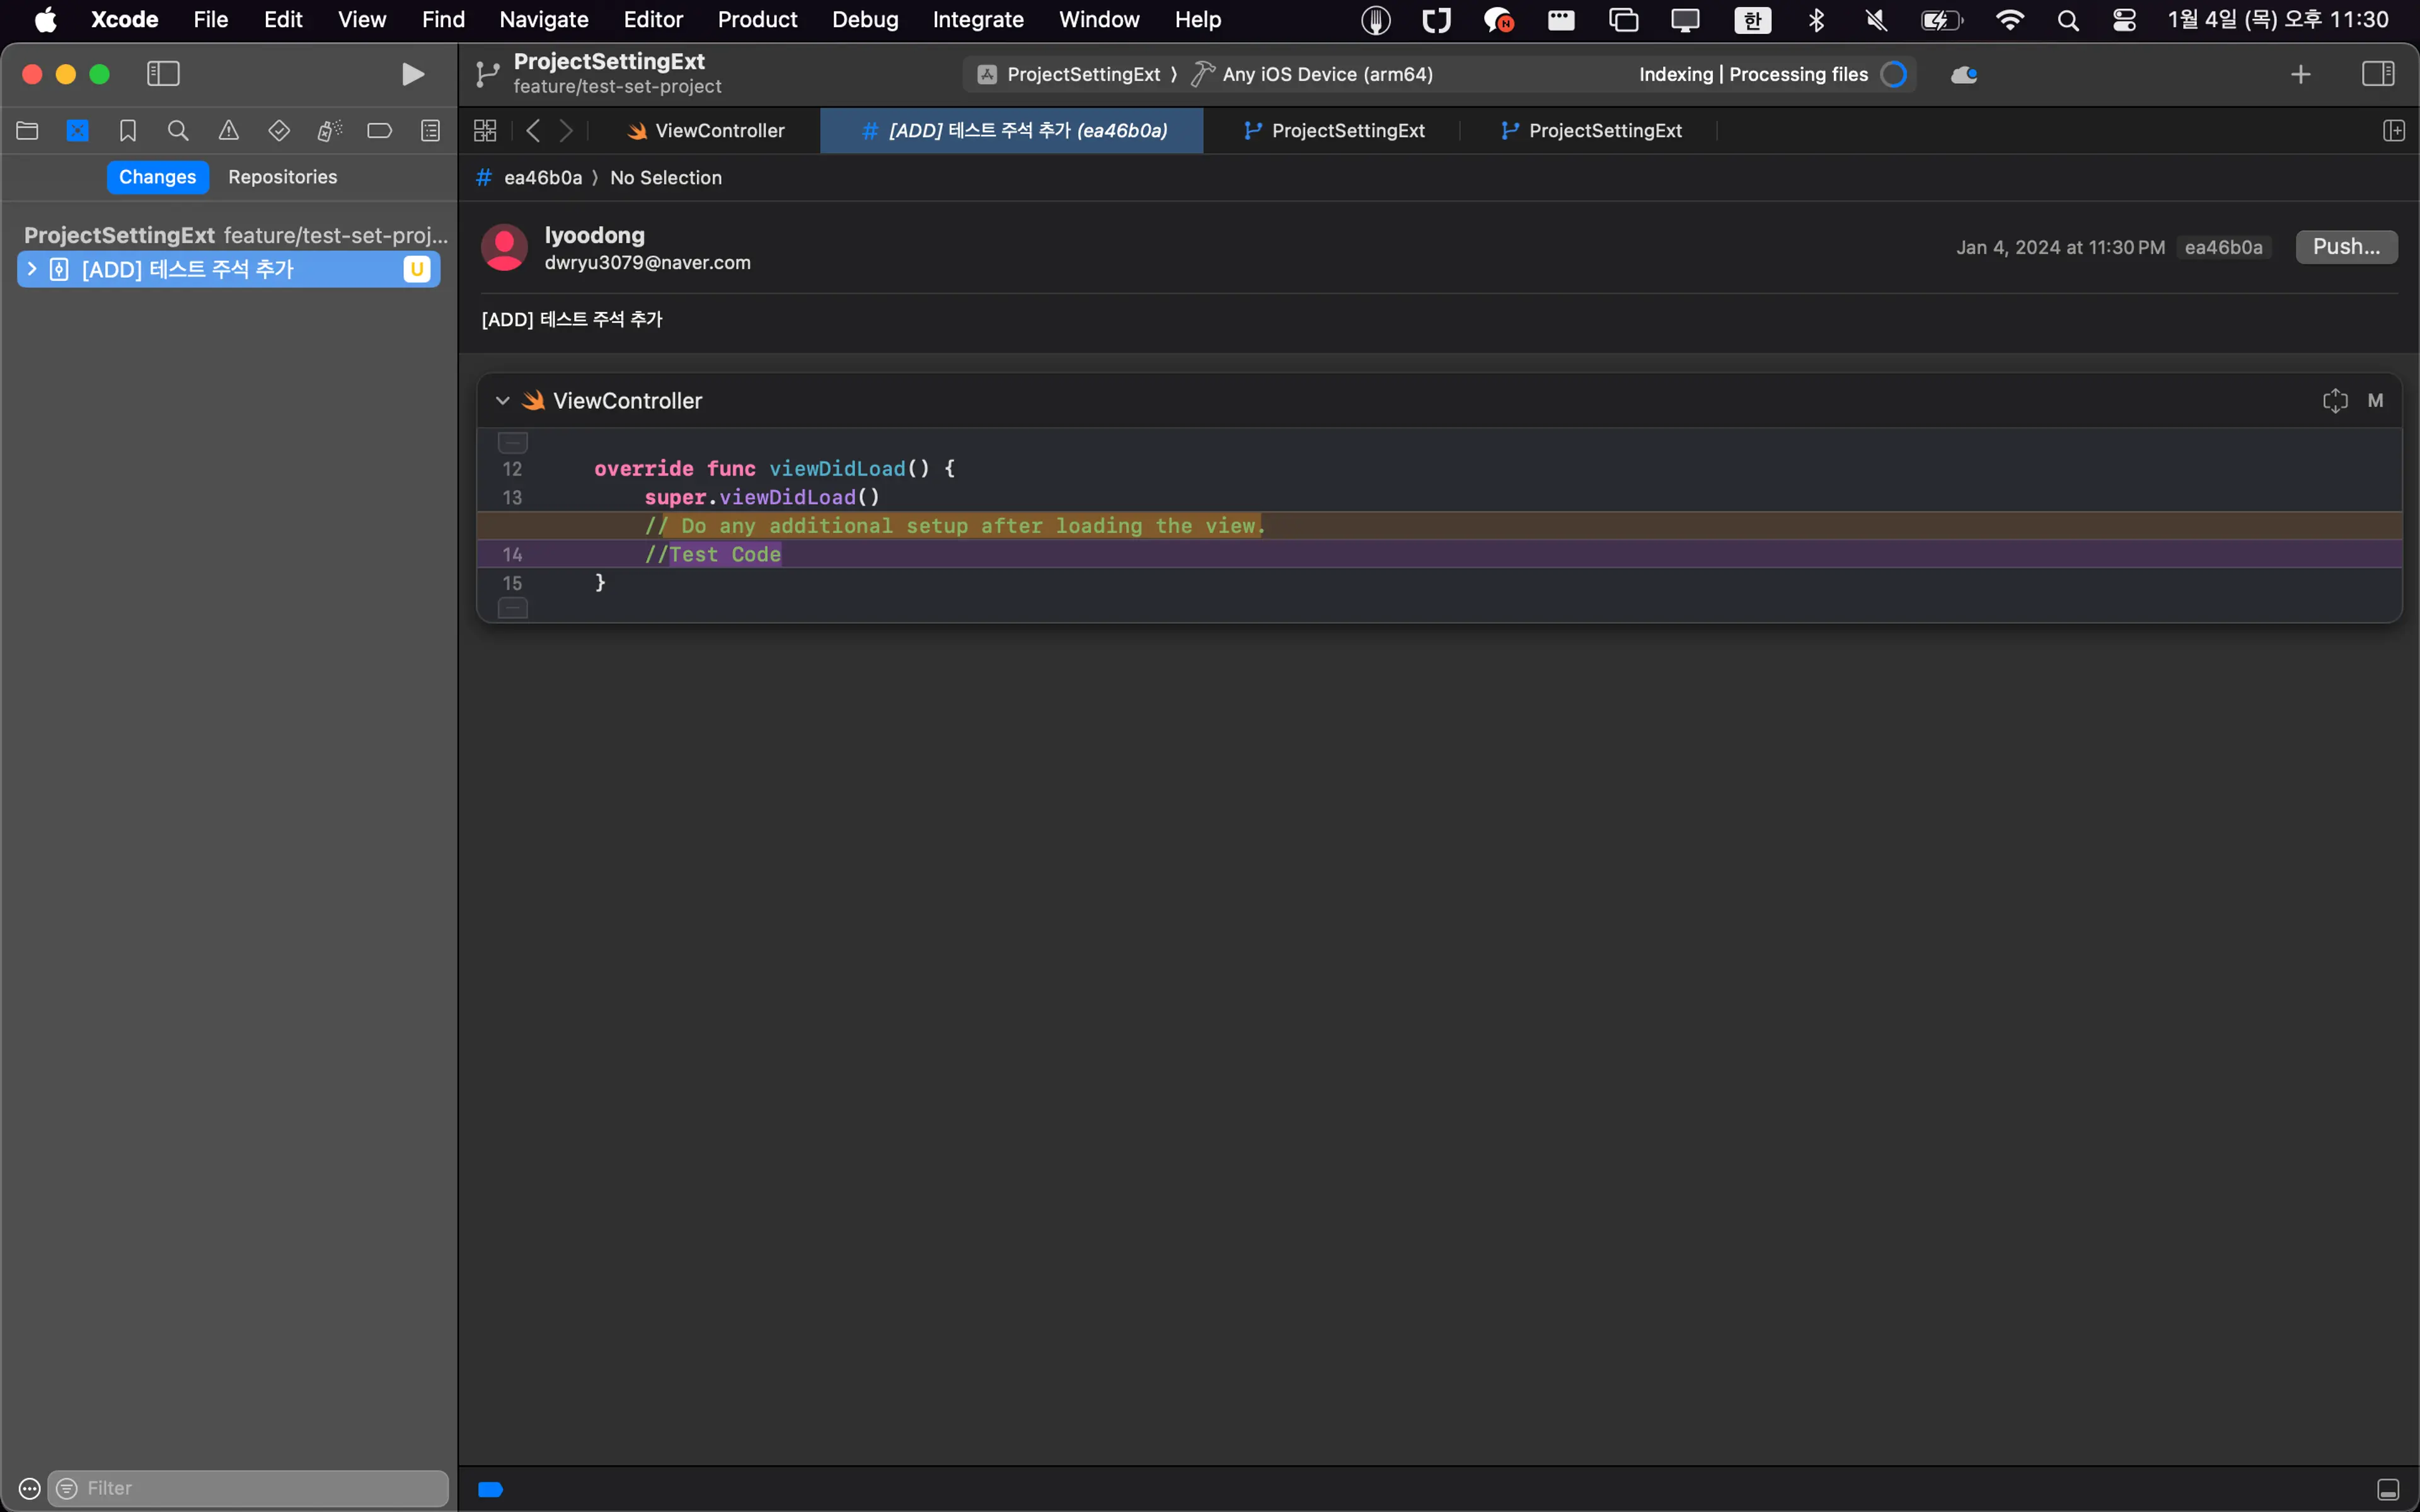Viewport: 2420px width, 1512px height.
Task: Go back in editor history
Action: (x=533, y=130)
